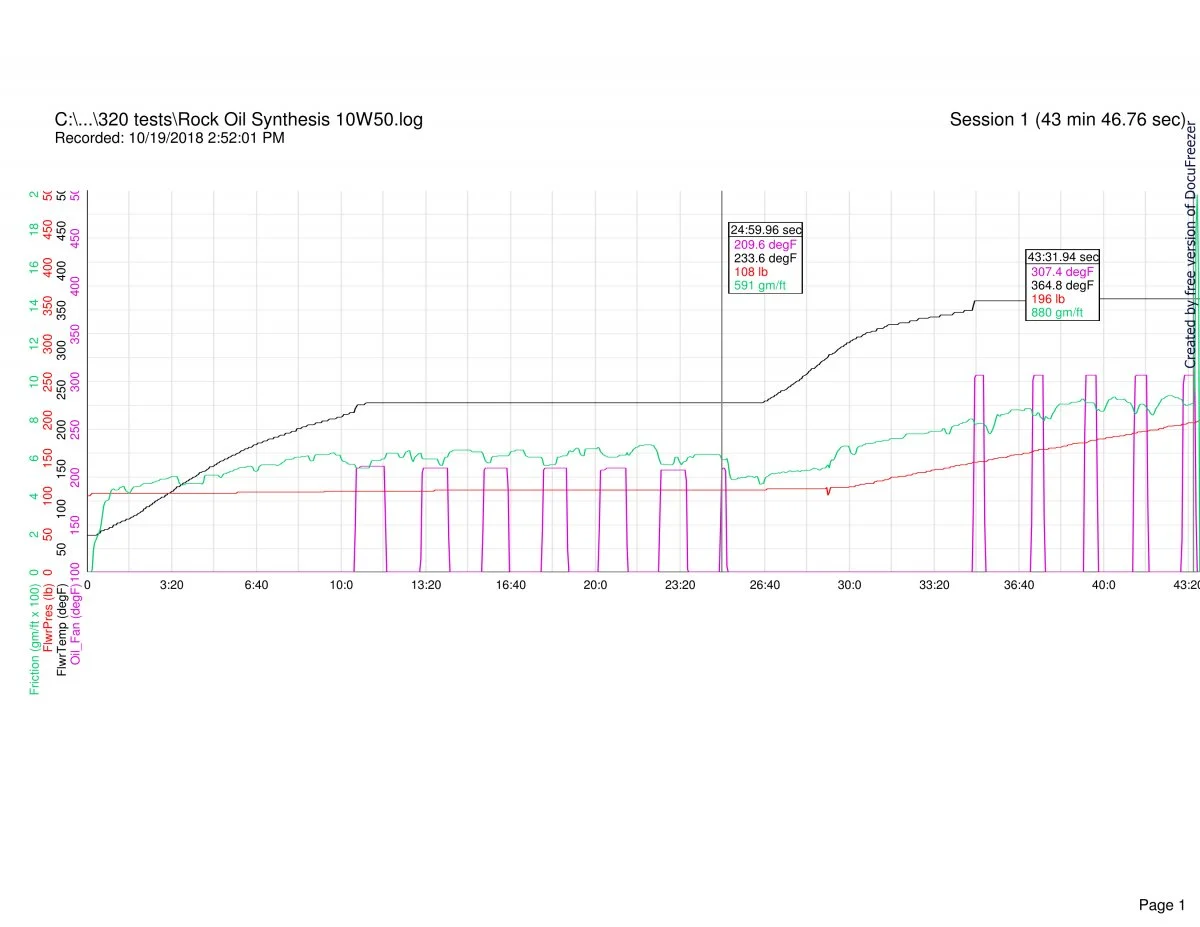This screenshot has height=927, width=1200.
Task: Click the Rock Oil Synthesis 10W50.log title
Action: pos(238,120)
